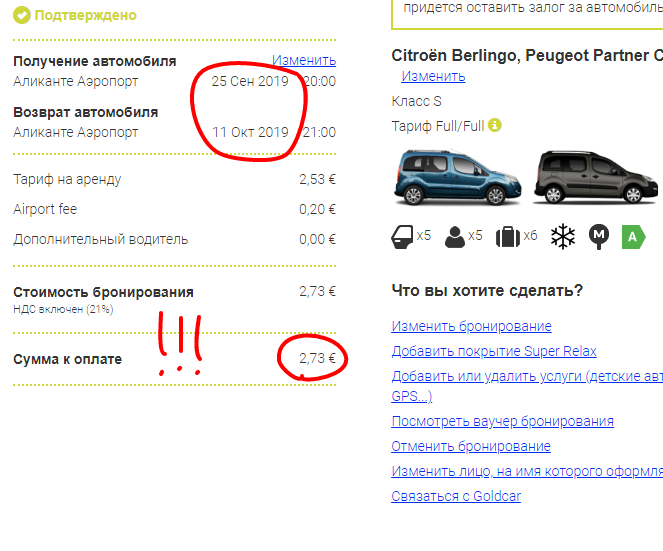Click Изменить link under Citroën Berlingo title
The width and height of the screenshot is (663, 551).
[x=433, y=76]
